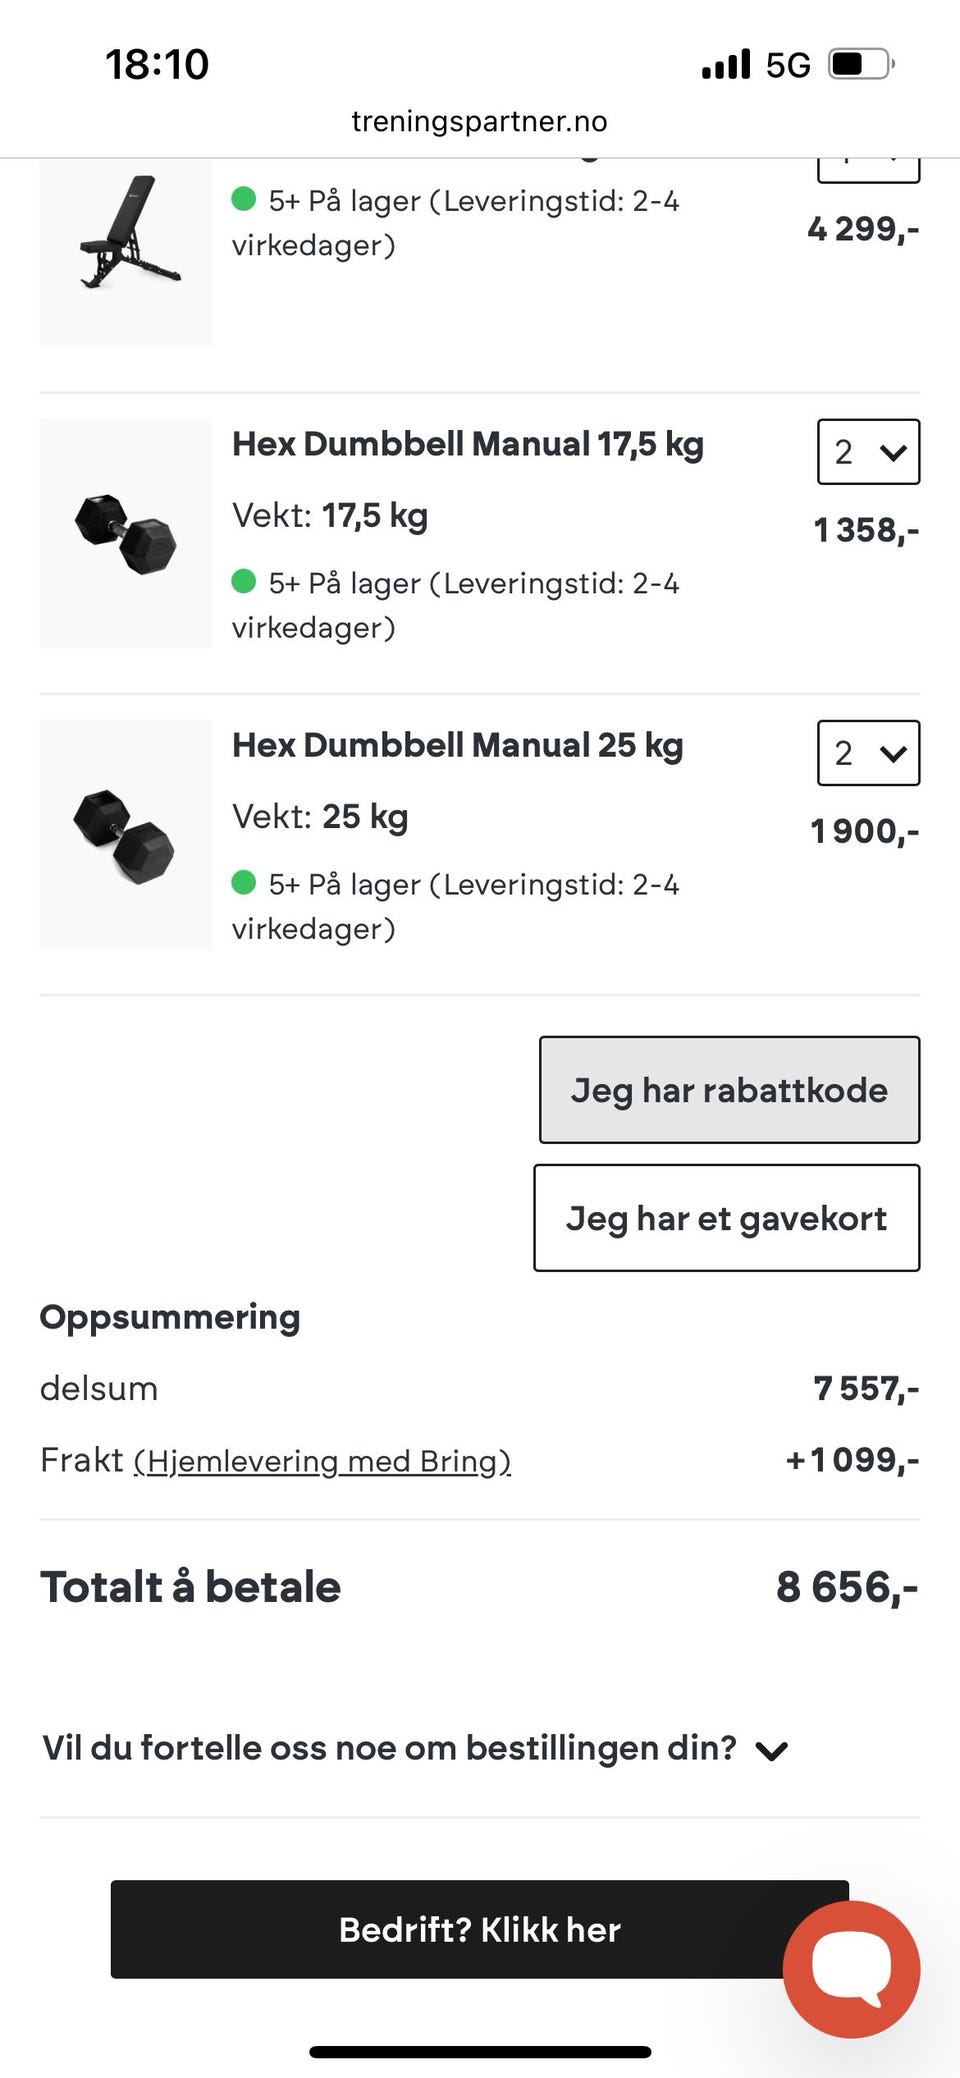Viewport: 960px width, 2078px height.
Task: Tap the 17,5 kg dumbbell product image
Action: (126, 533)
